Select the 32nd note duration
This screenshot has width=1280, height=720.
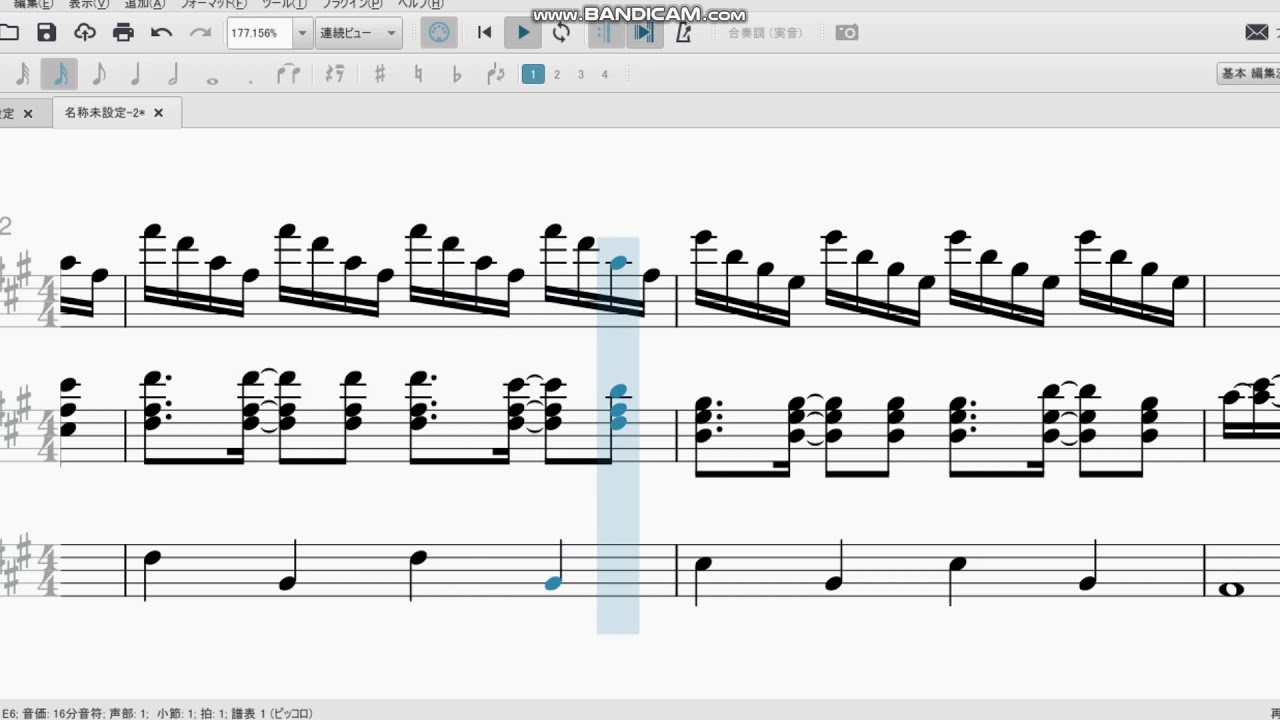22,74
